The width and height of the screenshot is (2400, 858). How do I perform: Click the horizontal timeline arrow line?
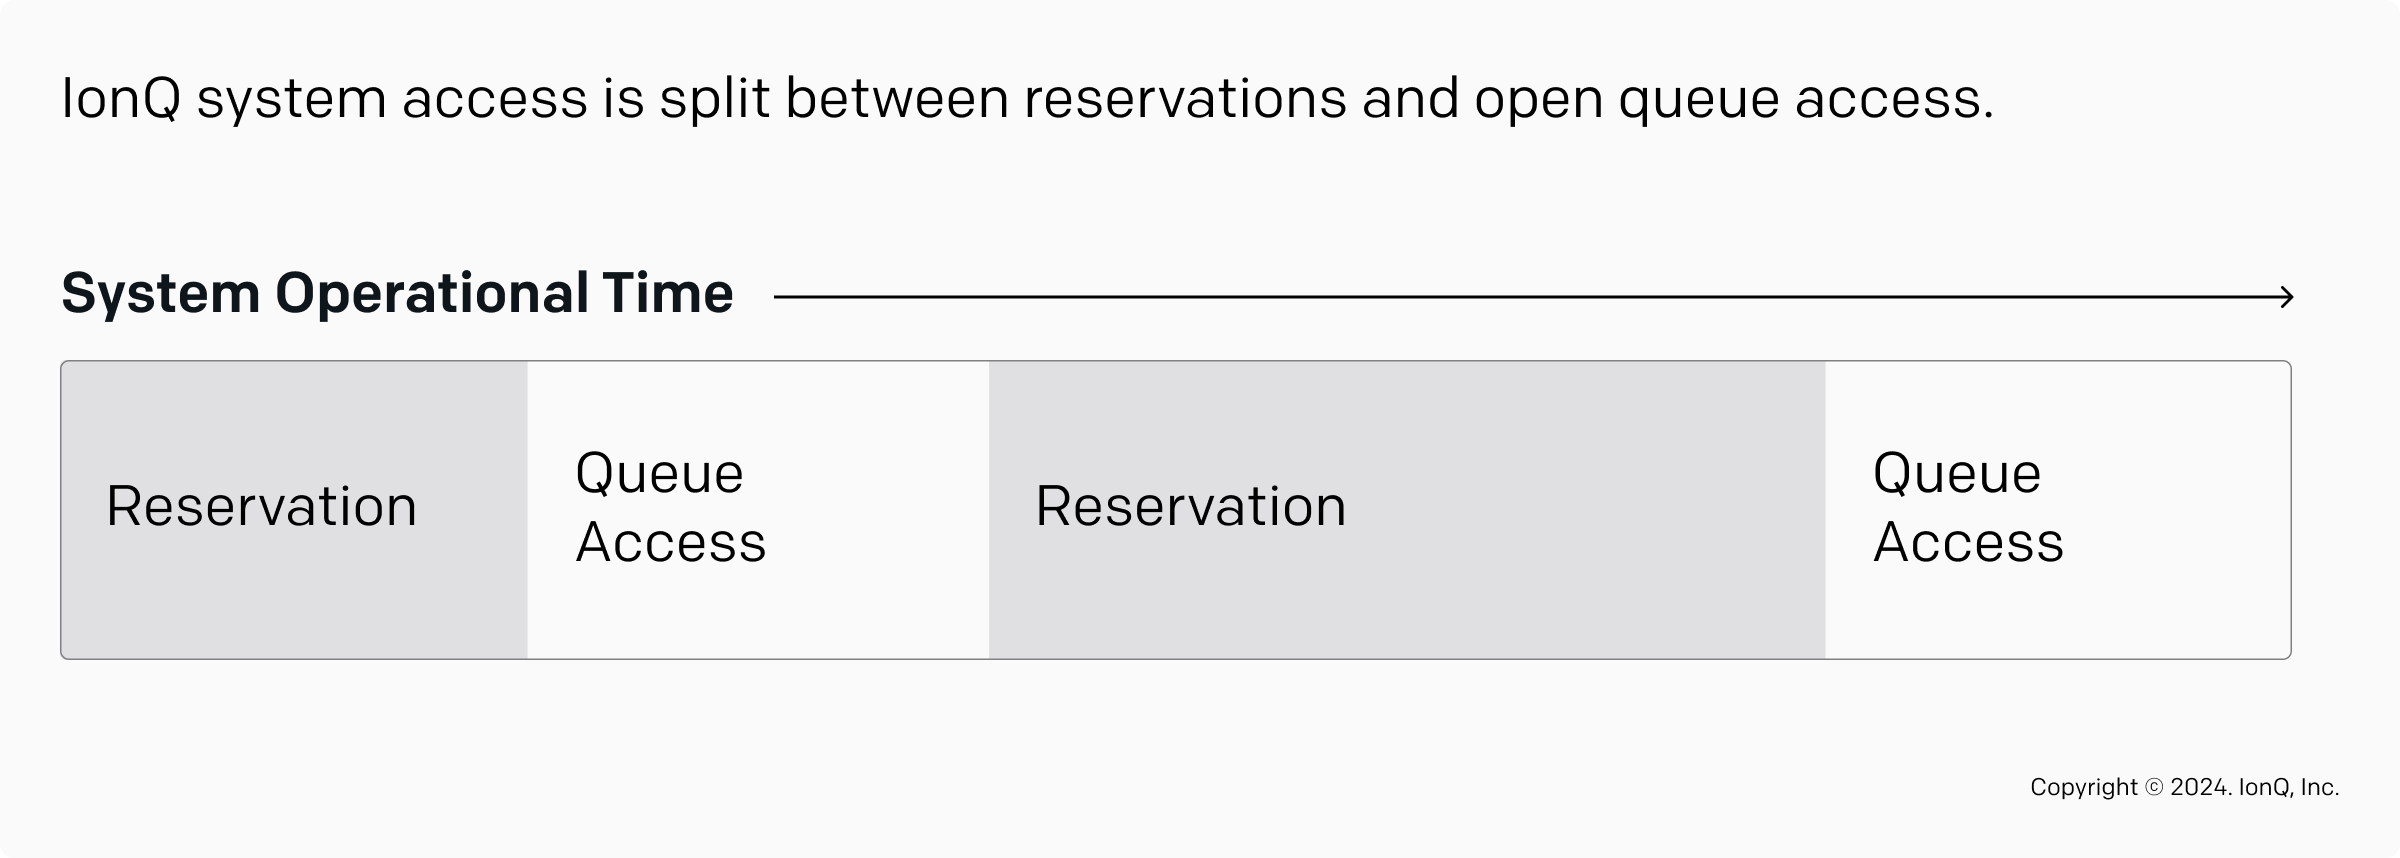(x=1500, y=297)
